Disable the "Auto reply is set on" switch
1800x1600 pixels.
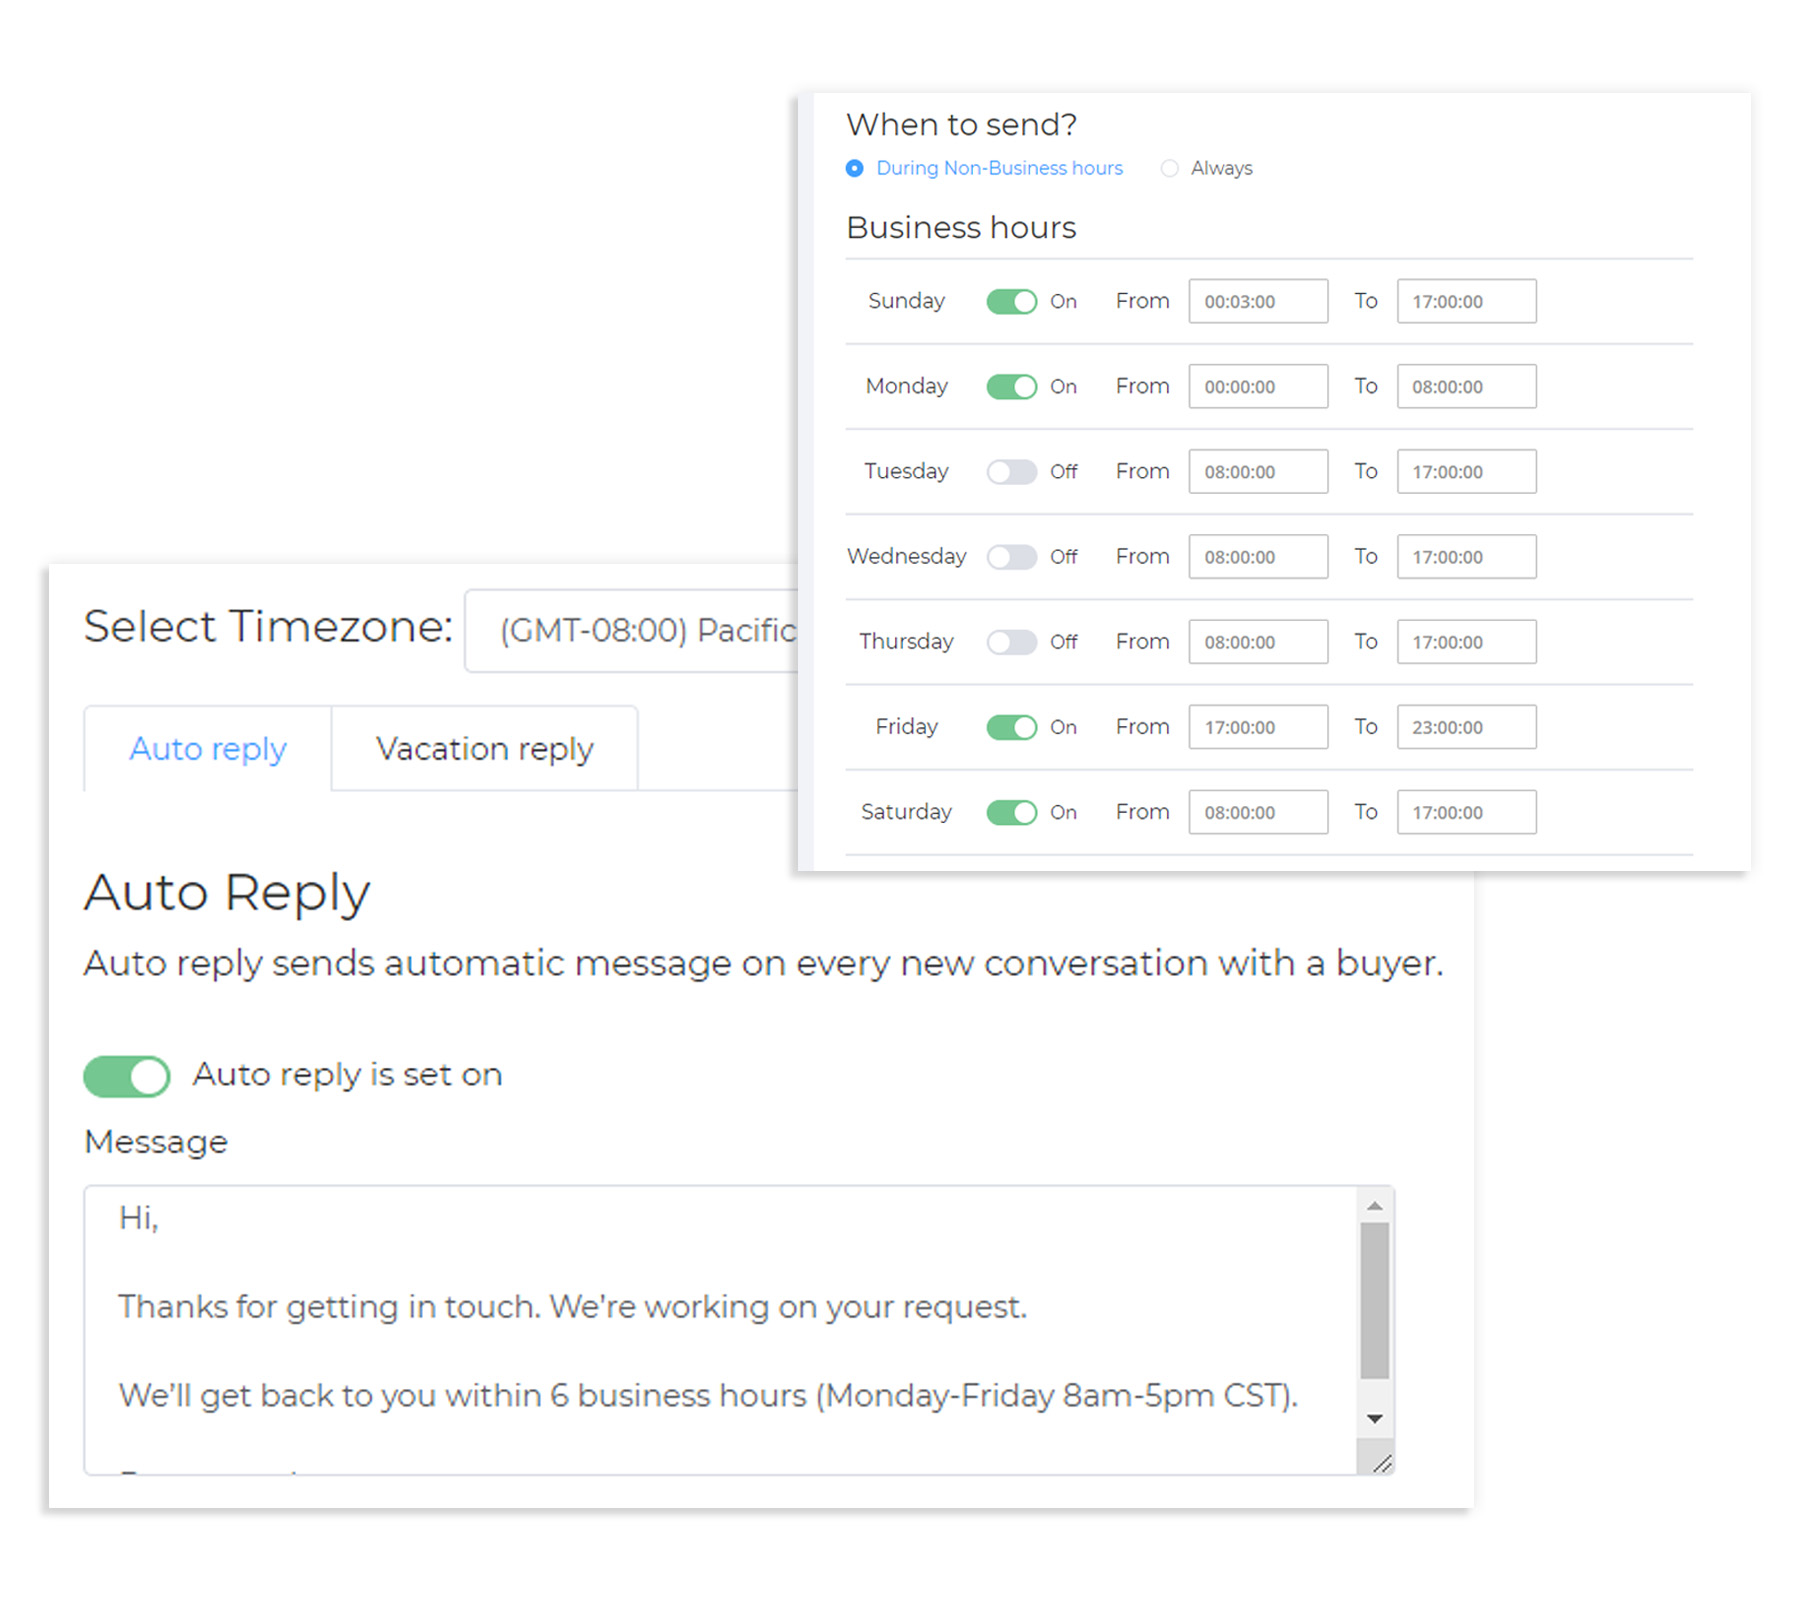(124, 1075)
